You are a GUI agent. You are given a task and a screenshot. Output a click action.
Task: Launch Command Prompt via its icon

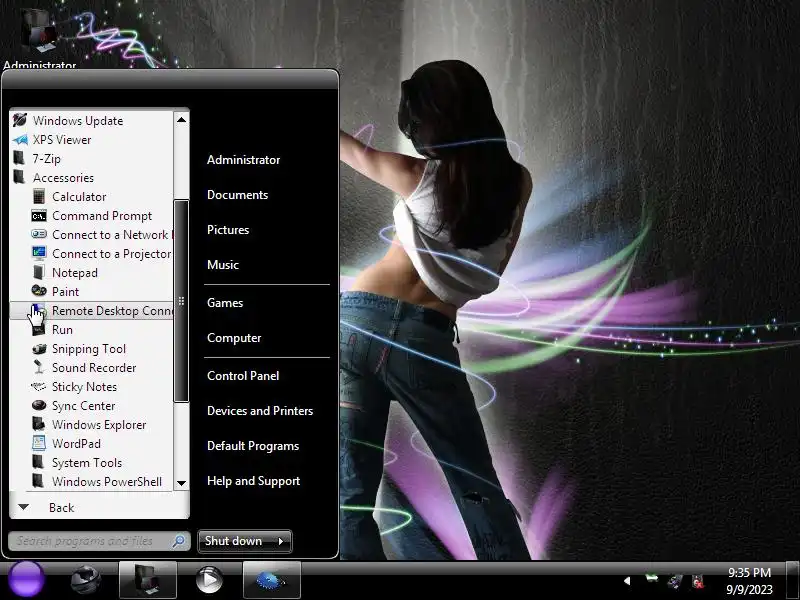39,216
